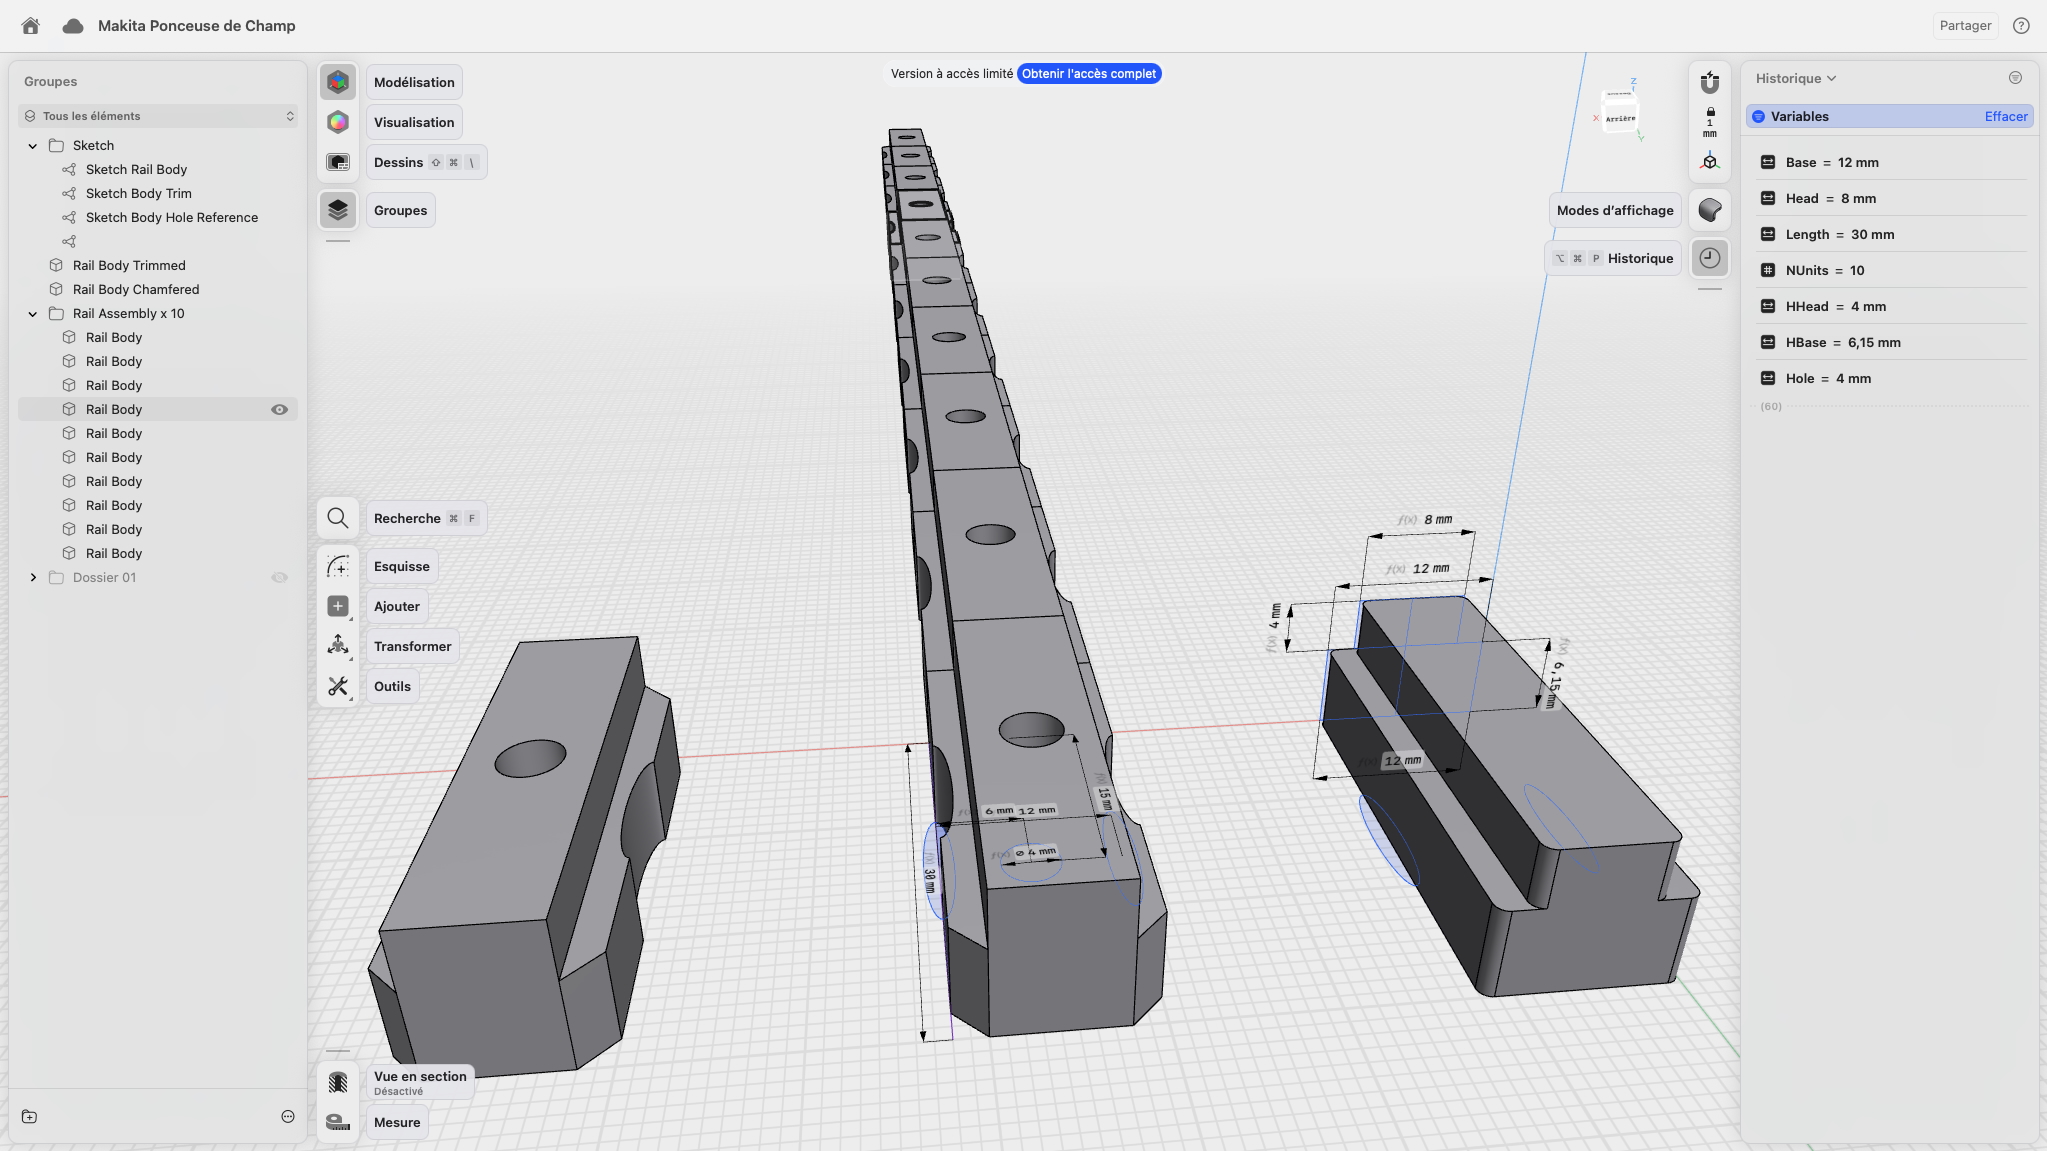Open the Ajouter plus tool icon
The image size is (2047, 1151).
338,606
